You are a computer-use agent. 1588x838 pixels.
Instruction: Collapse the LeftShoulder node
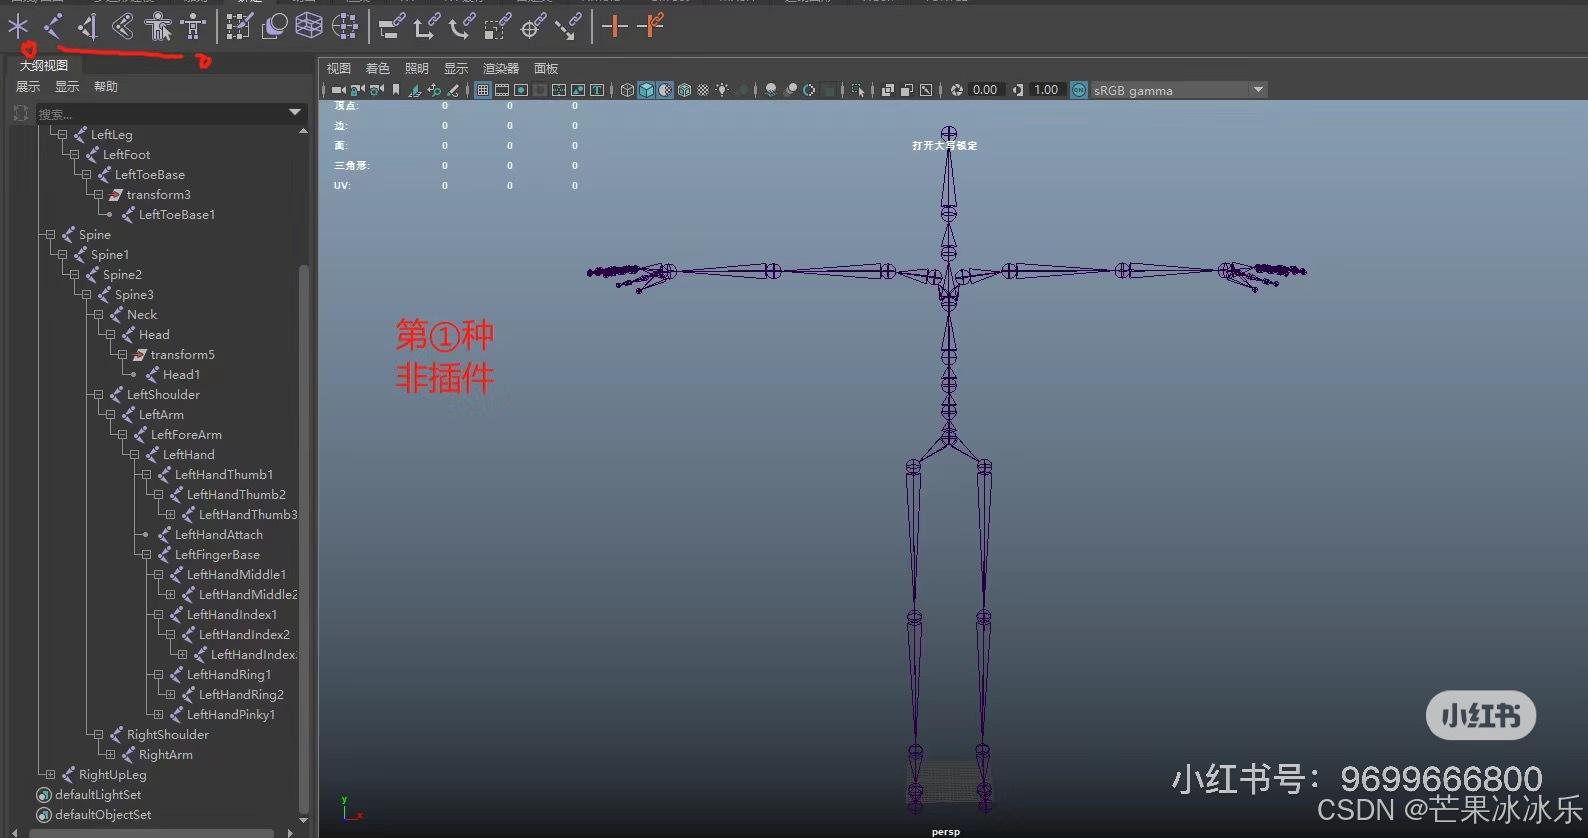pos(98,394)
